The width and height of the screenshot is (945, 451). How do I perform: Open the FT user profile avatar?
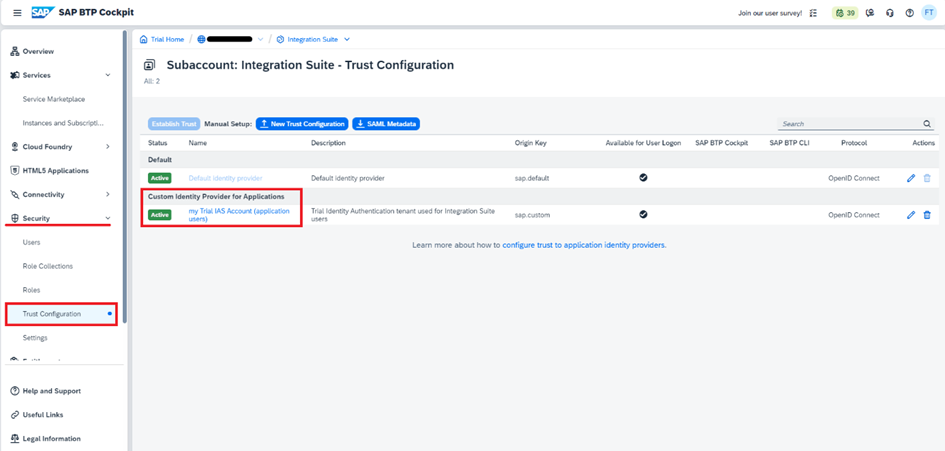(x=929, y=13)
